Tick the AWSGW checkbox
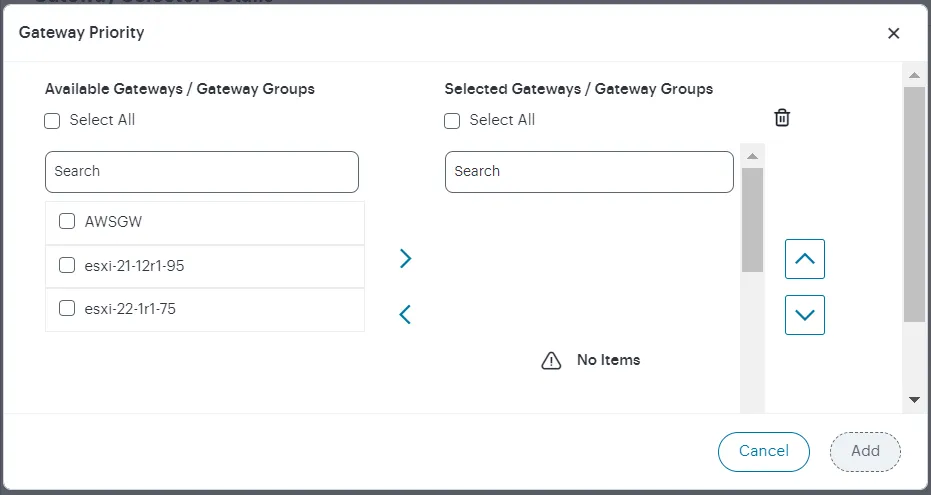The height and width of the screenshot is (495, 931). pos(67,221)
